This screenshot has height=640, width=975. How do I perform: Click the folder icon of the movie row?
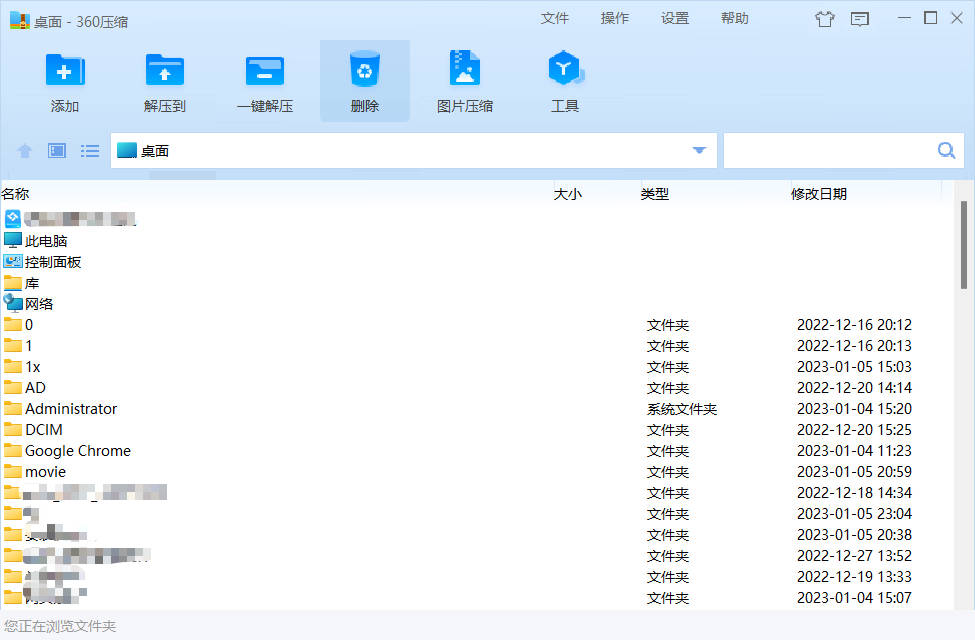[x=13, y=471]
